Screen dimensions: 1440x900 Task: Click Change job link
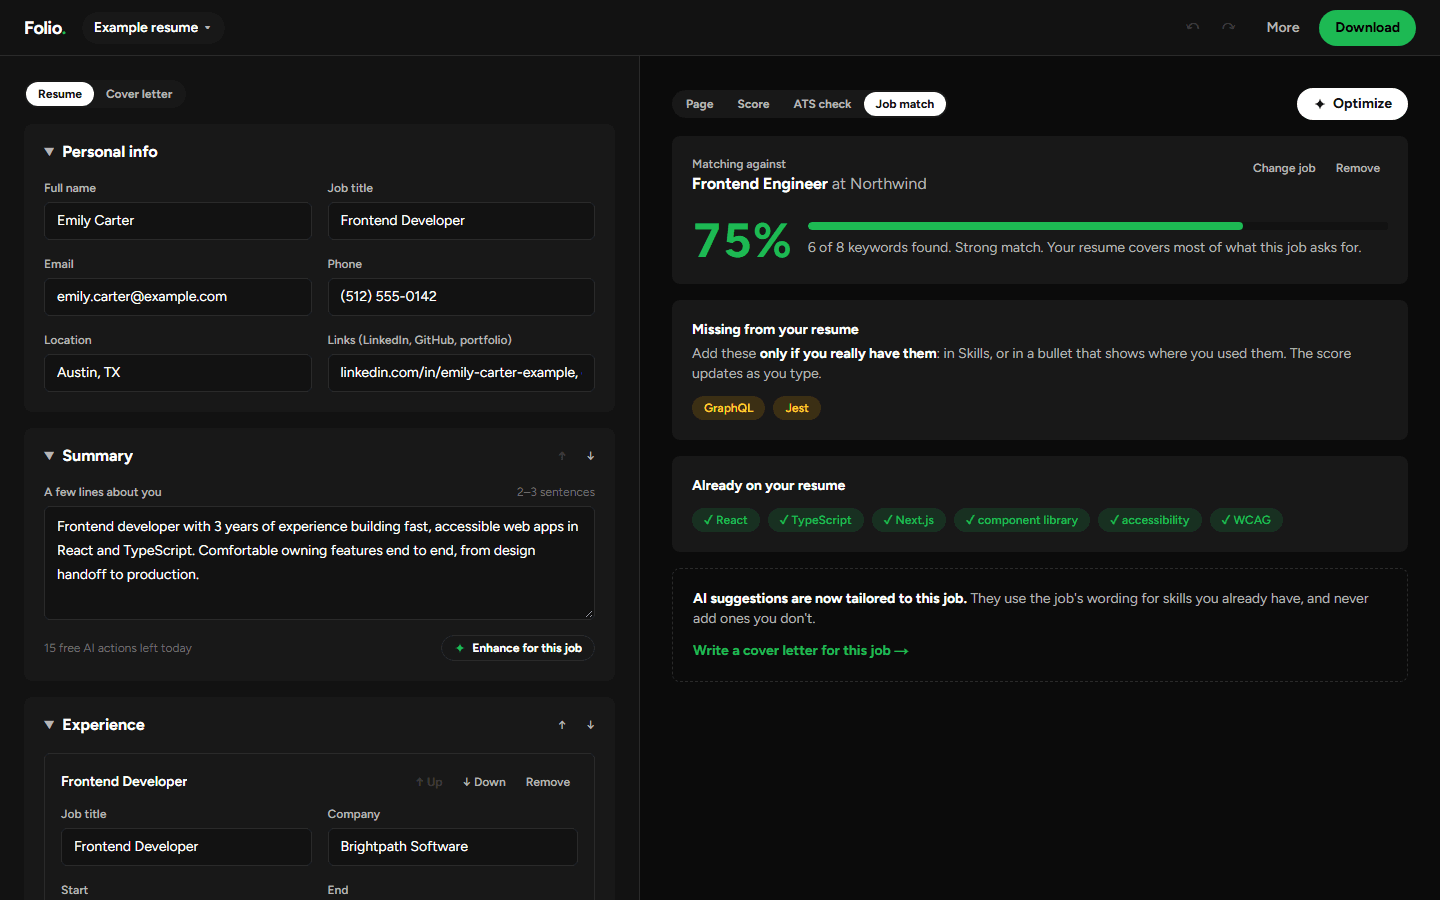tap(1284, 168)
